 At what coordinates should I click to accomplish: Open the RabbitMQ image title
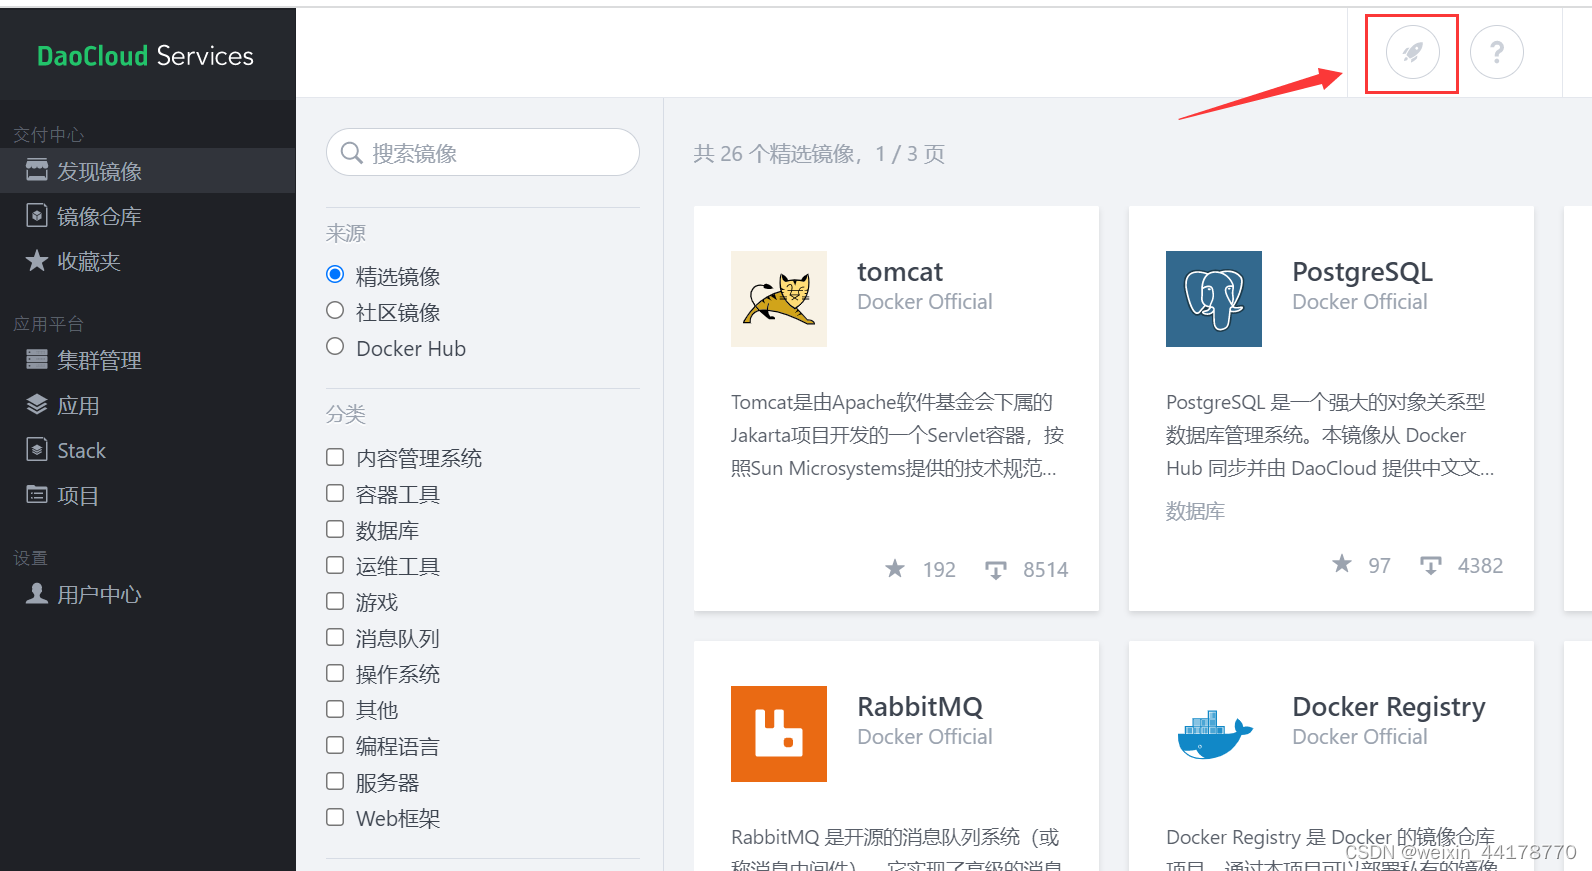(920, 707)
